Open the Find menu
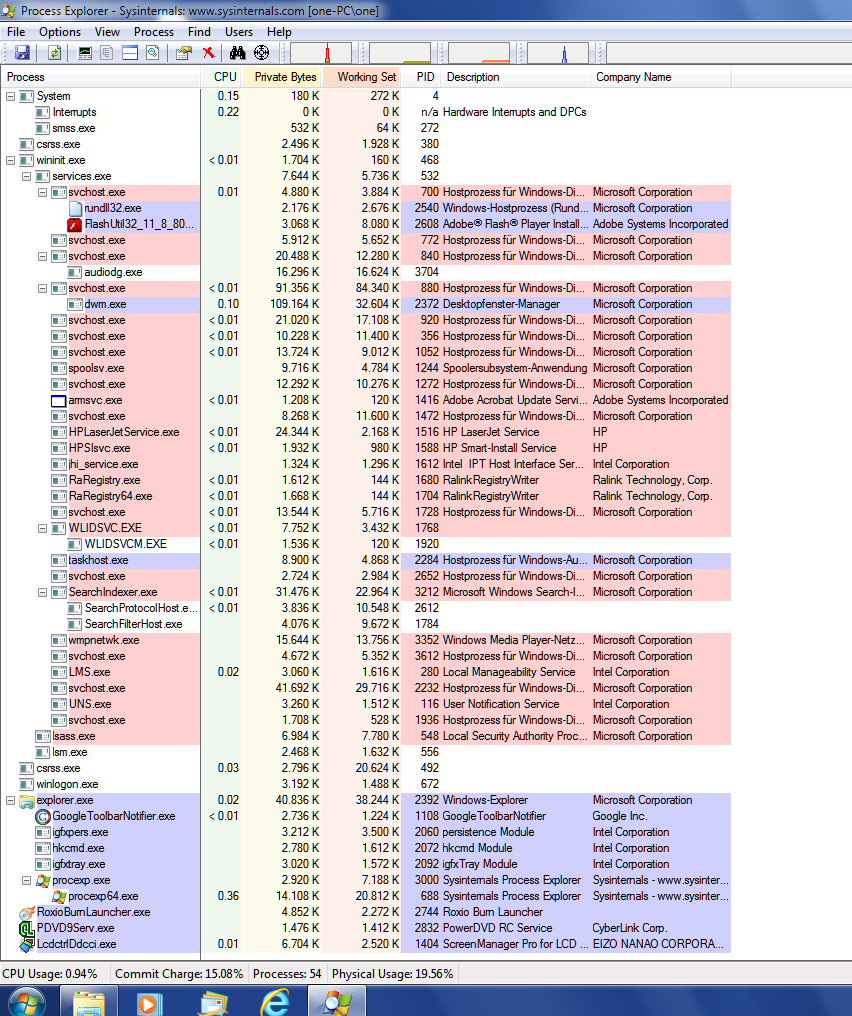The width and height of the screenshot is (852, 1016). 199,32
